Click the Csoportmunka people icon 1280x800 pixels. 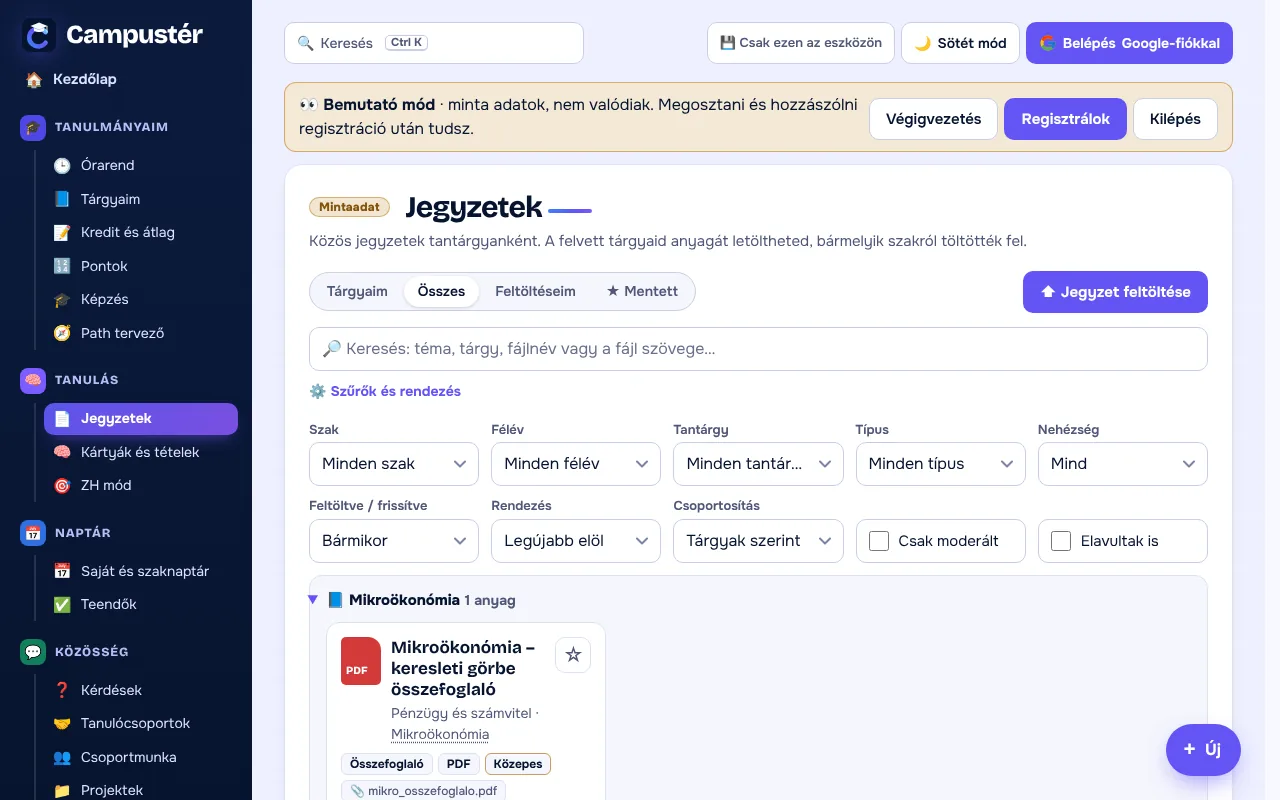pos(62,757)
